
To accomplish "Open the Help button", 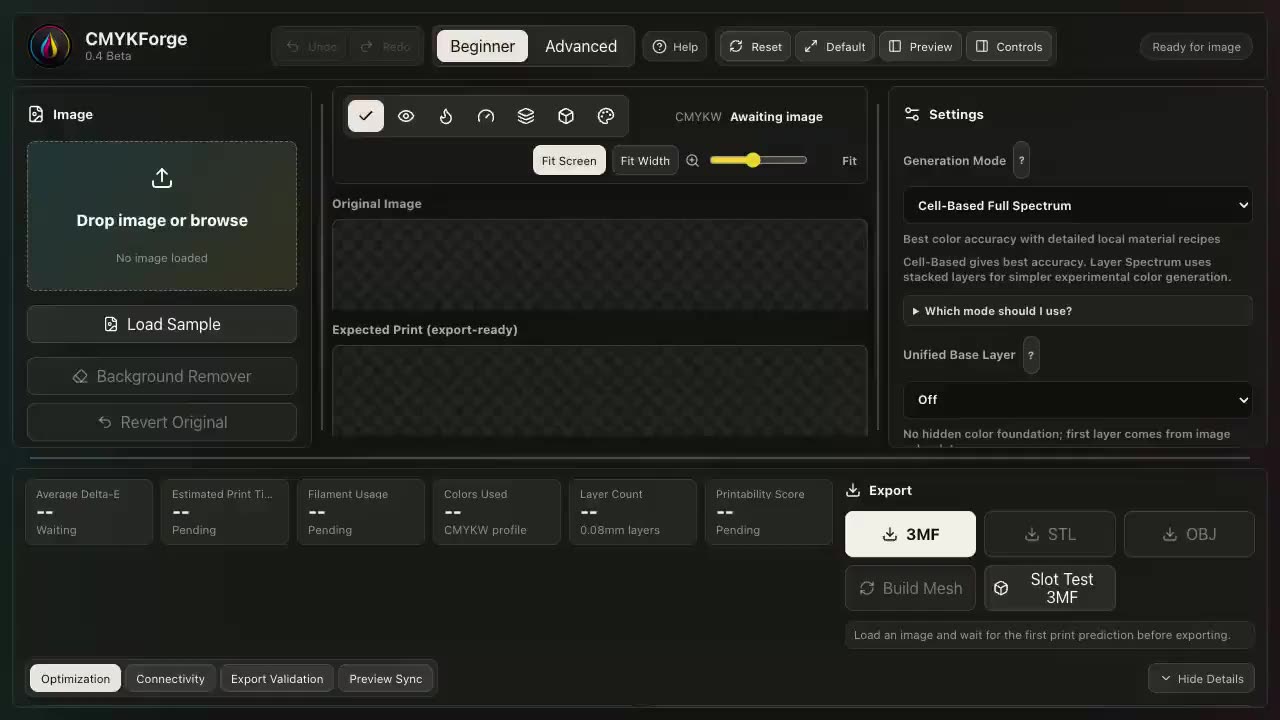I will [x=675, y=46].
